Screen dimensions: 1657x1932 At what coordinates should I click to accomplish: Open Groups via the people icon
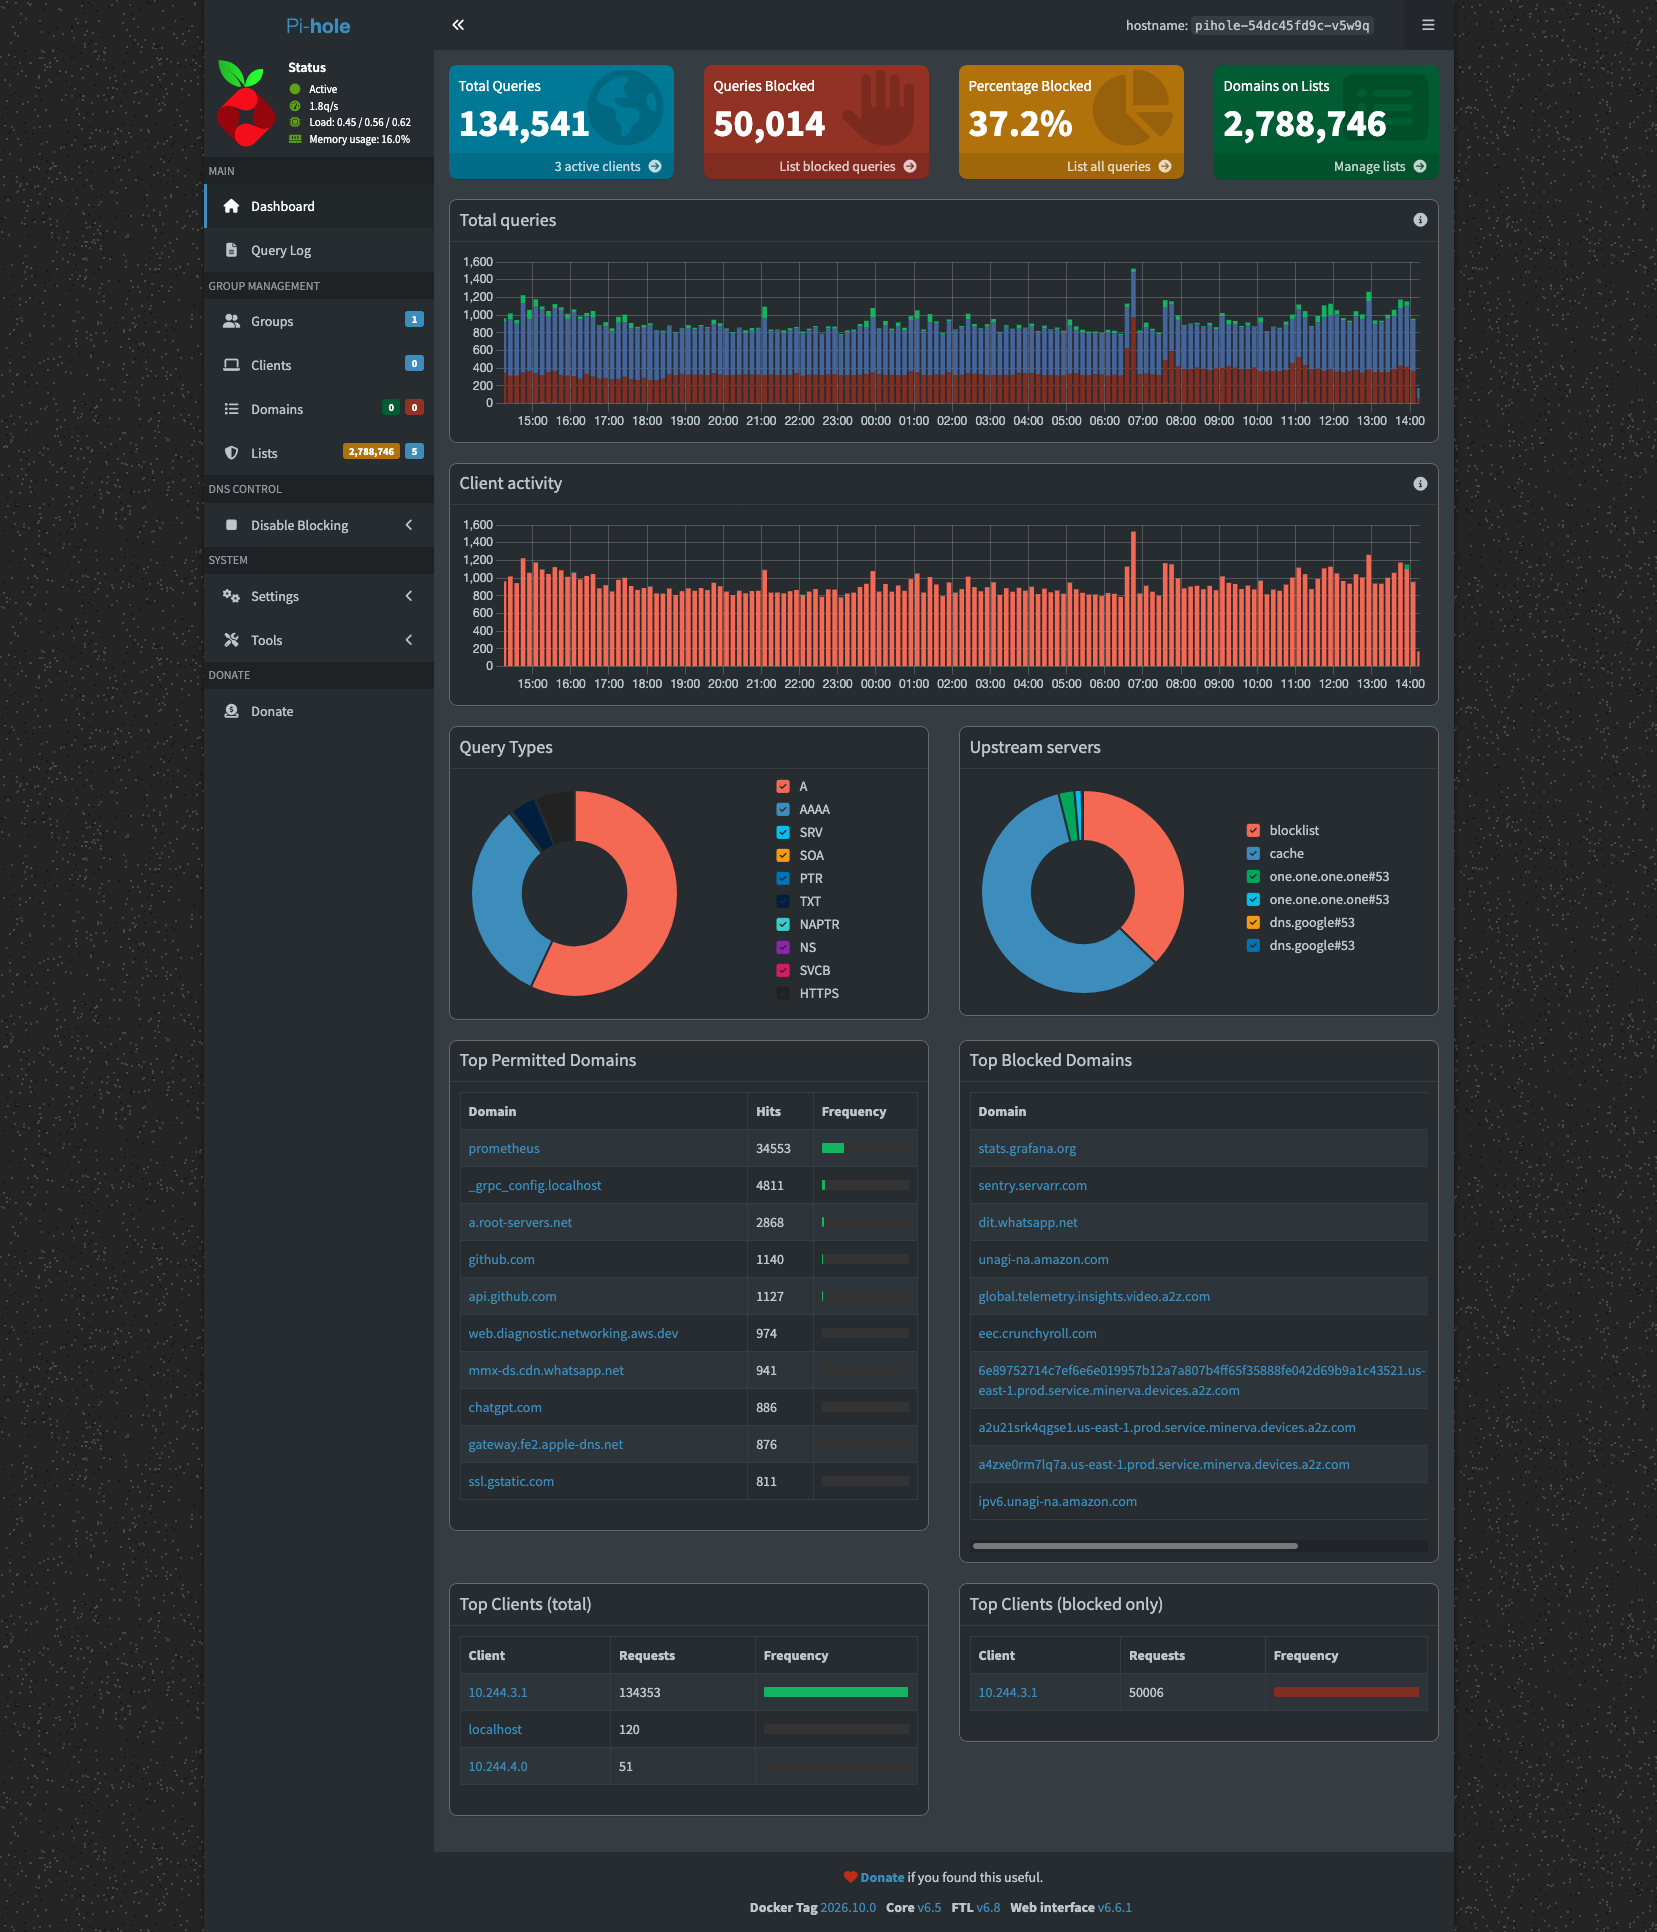pyautogui.click(x=231, y=321)
